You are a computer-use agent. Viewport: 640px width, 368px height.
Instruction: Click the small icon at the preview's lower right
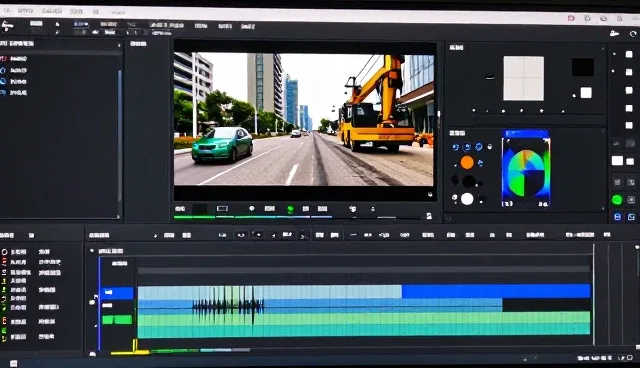tap(430, 195)
